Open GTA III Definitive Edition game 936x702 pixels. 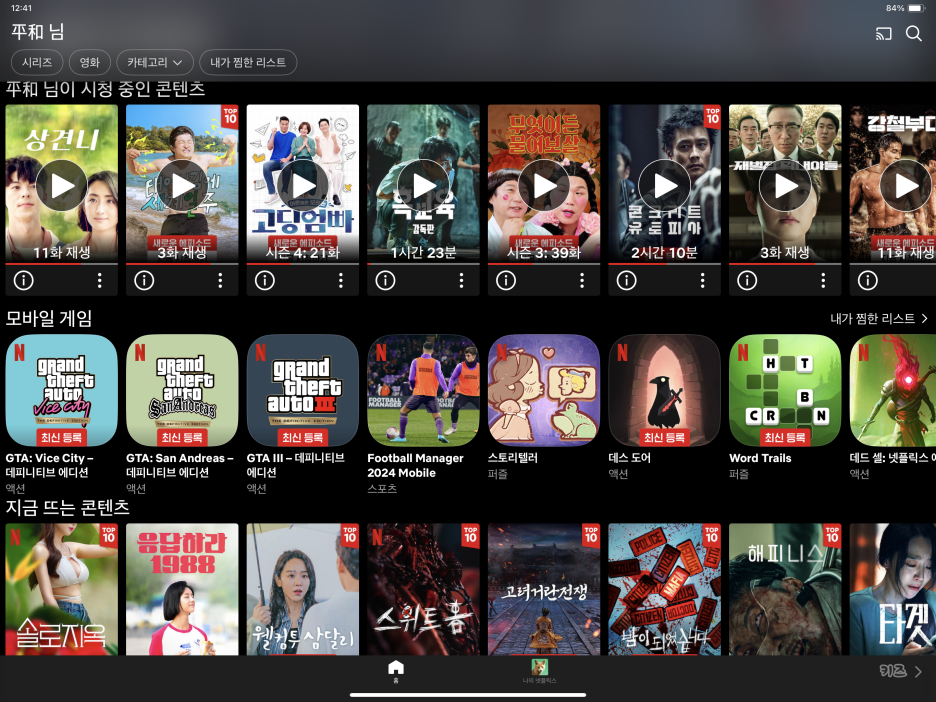point(303,390)
